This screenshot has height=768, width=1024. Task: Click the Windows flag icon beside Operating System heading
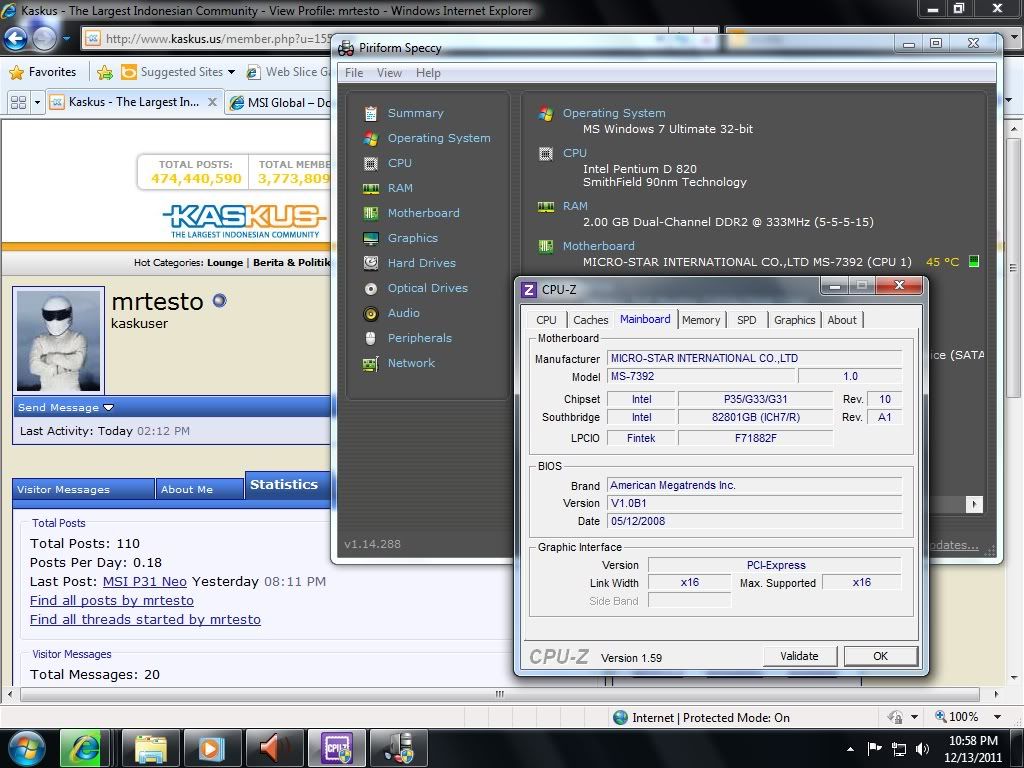(x=546, y=114)
